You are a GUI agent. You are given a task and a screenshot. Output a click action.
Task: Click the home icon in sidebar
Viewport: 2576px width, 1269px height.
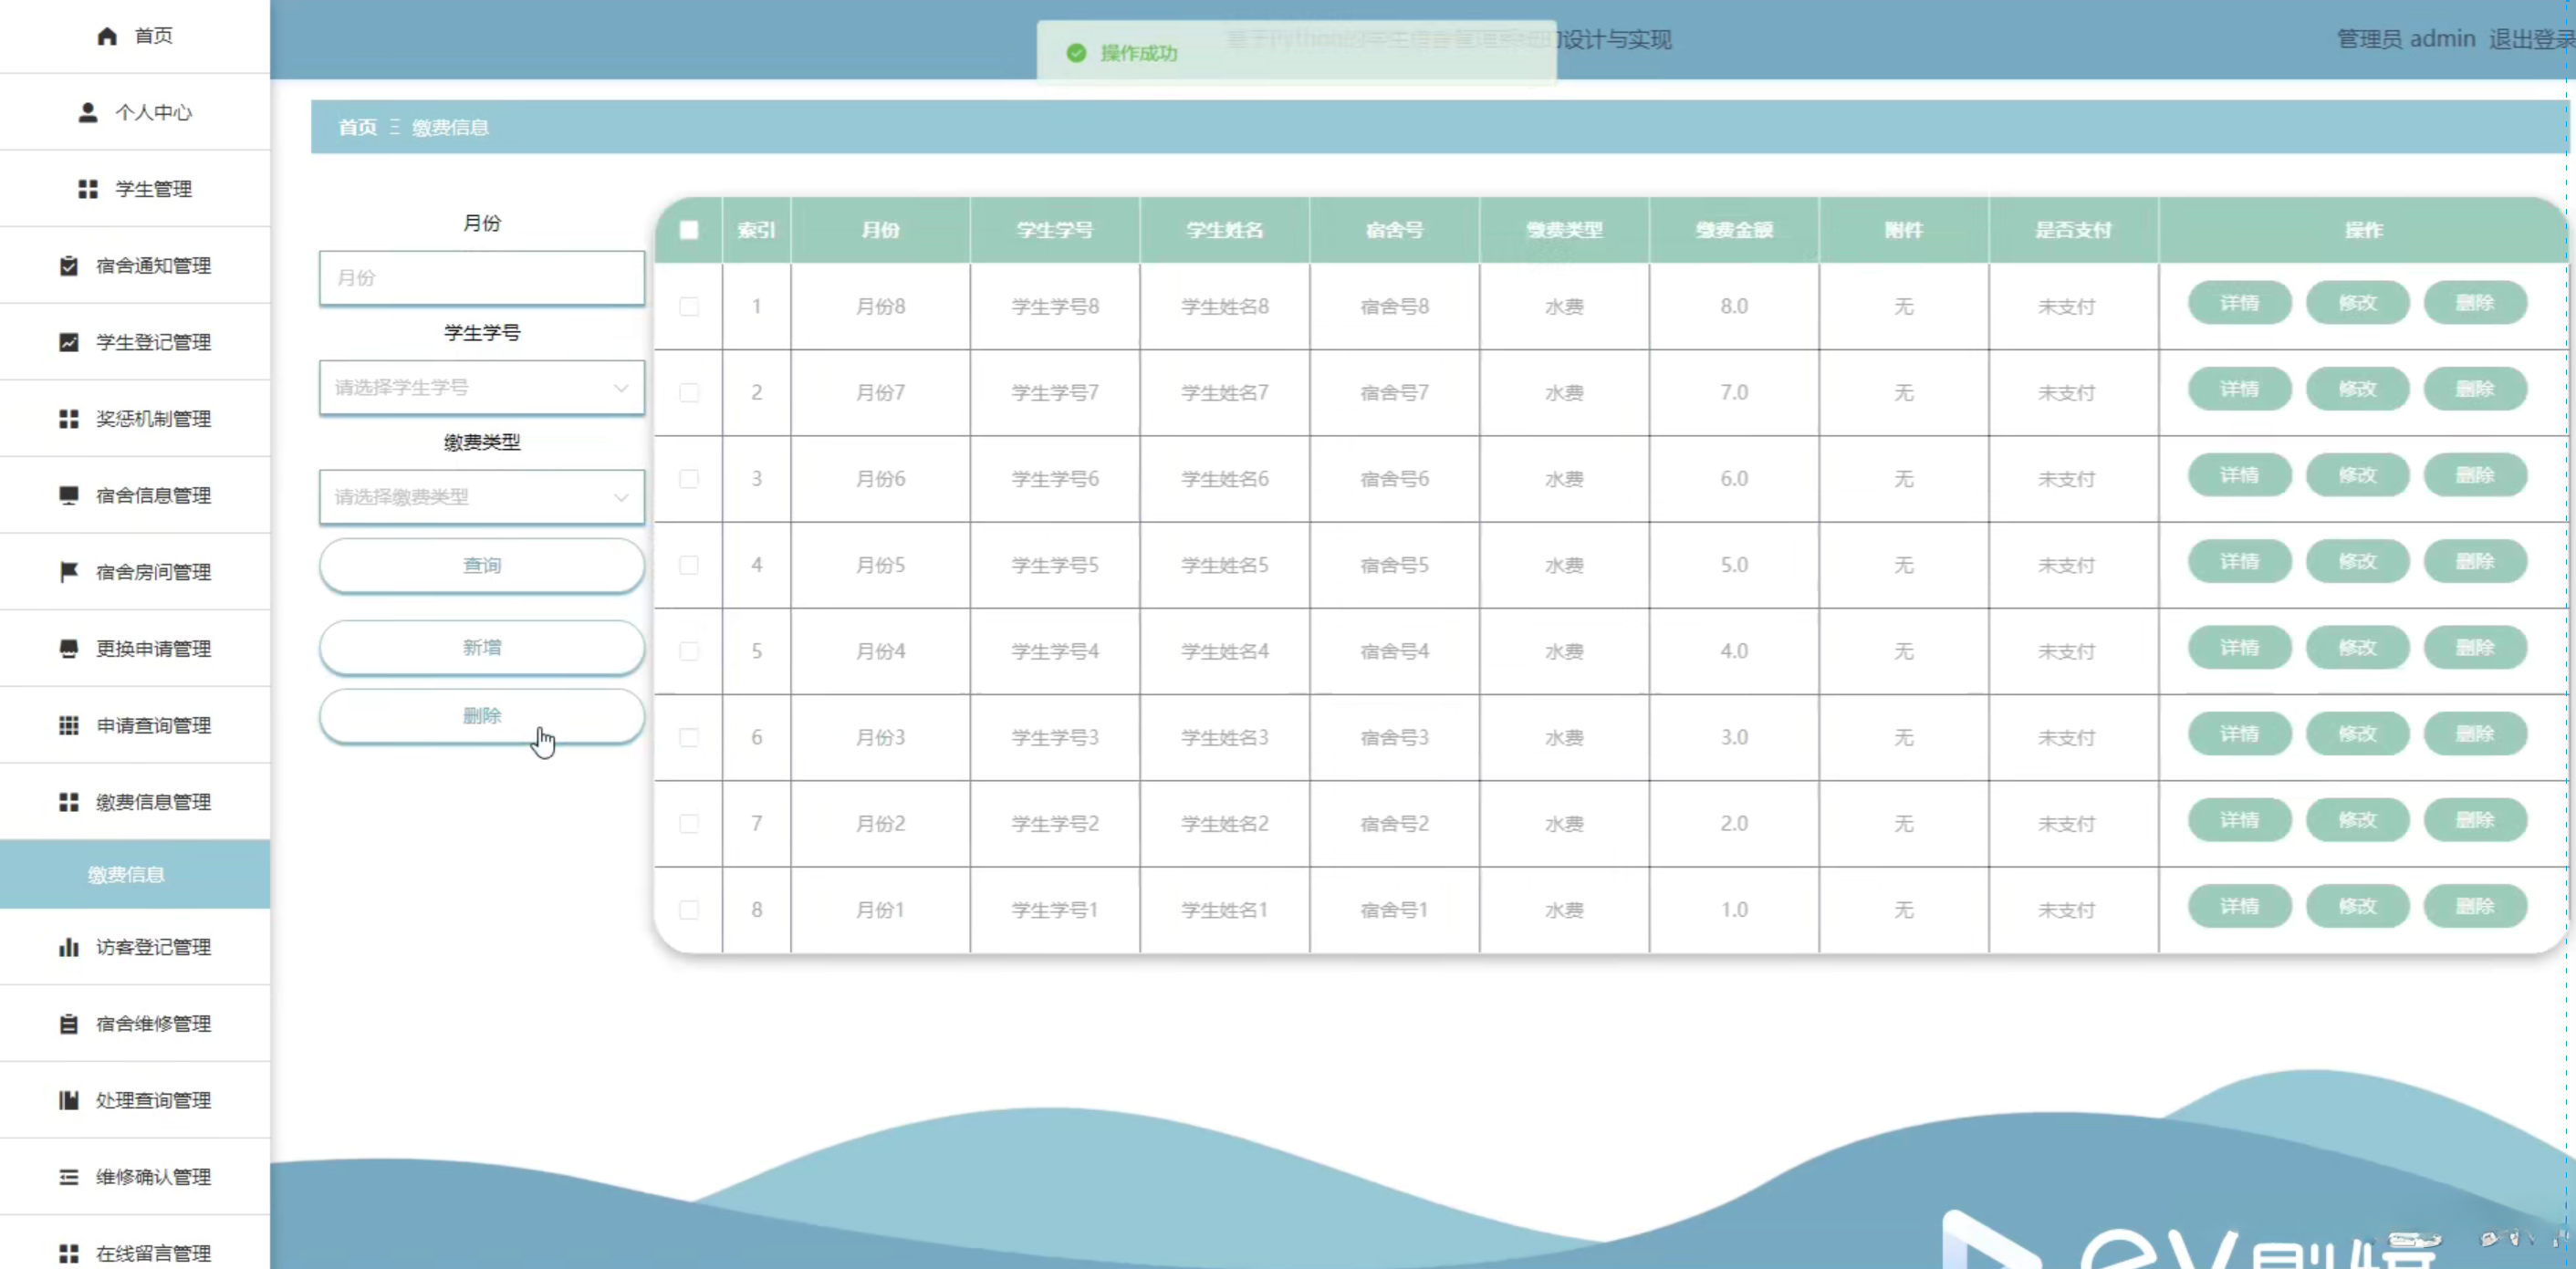pyautogui.click(x=107, y=36)
